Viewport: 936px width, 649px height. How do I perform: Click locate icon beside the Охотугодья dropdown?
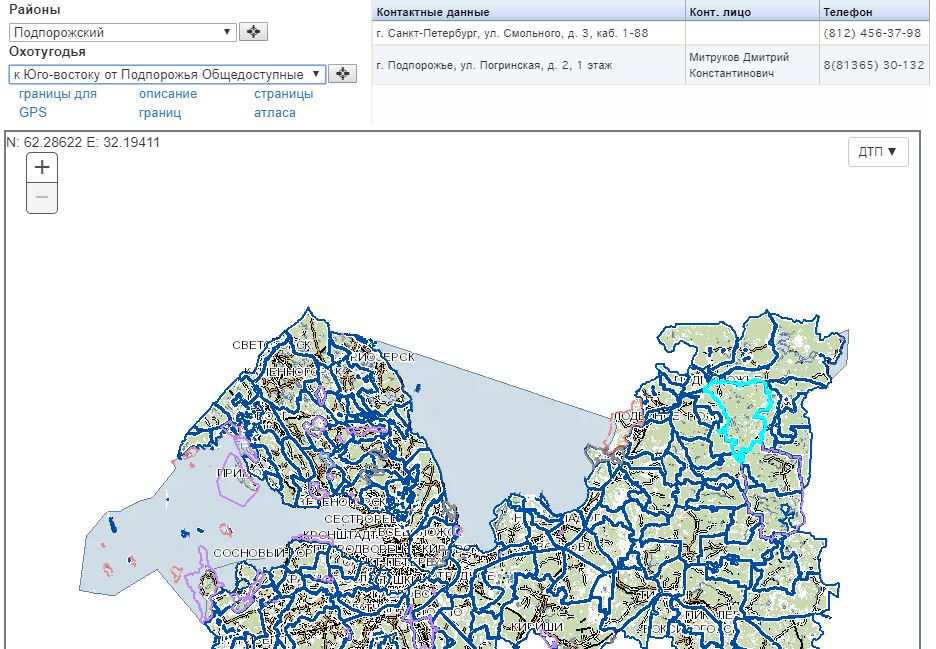343,74
